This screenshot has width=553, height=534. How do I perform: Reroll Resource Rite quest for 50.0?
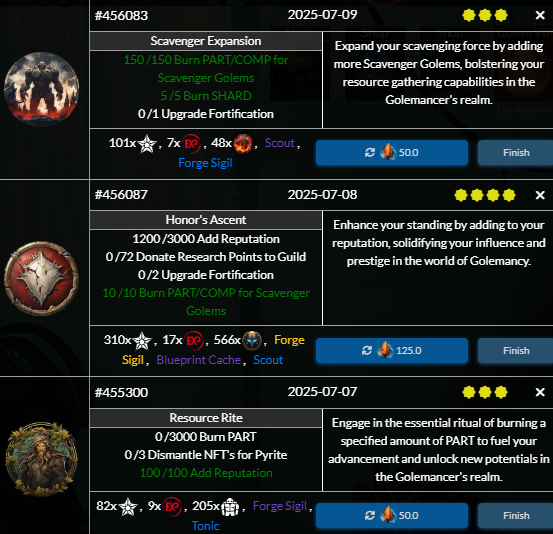[392, 516]
